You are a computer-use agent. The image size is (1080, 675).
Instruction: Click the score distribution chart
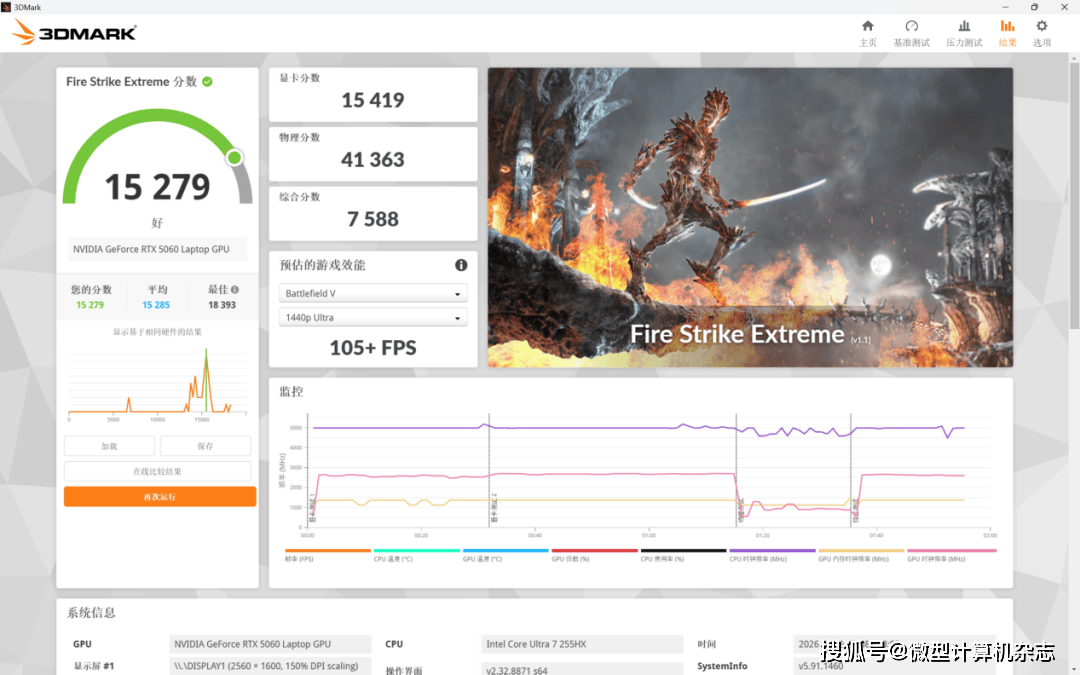[158, 383]
